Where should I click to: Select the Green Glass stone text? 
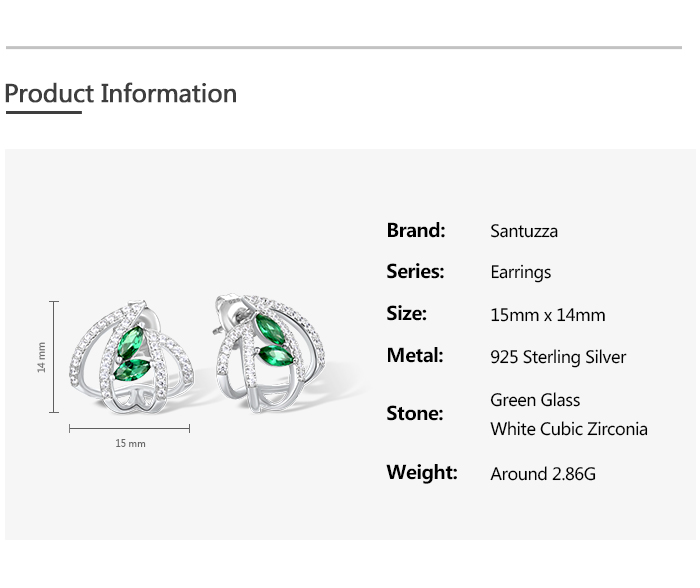pyautogui.click(x=535, y=400)
